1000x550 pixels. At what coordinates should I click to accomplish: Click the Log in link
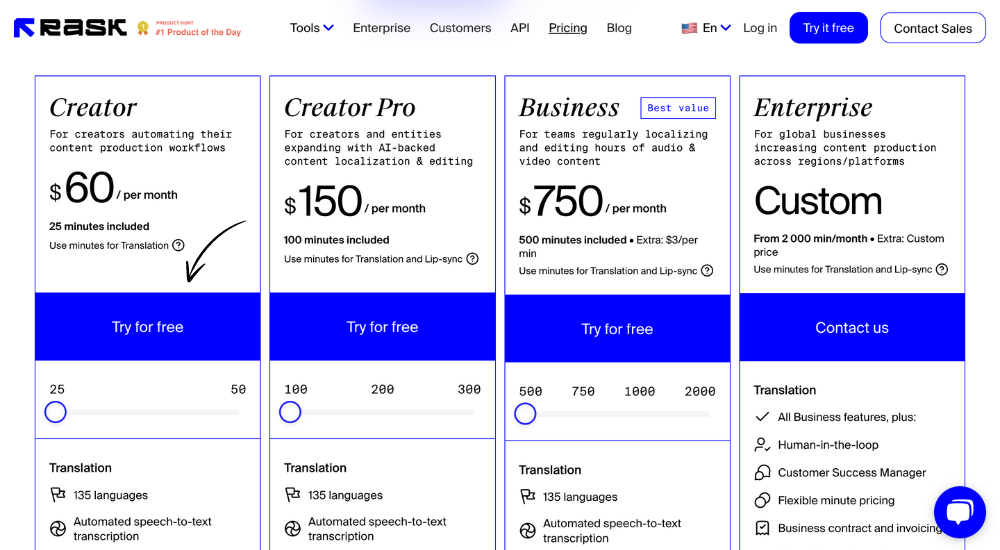click(760, 28)
